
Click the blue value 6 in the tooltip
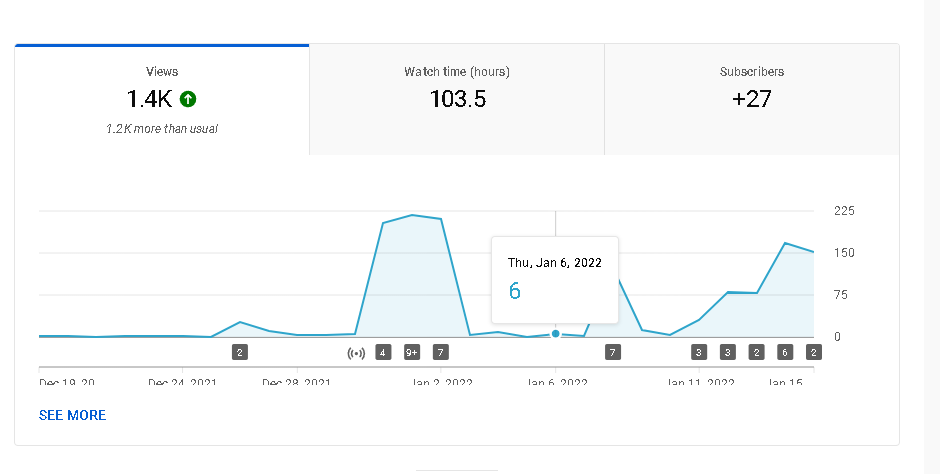[x=514, y=291]
